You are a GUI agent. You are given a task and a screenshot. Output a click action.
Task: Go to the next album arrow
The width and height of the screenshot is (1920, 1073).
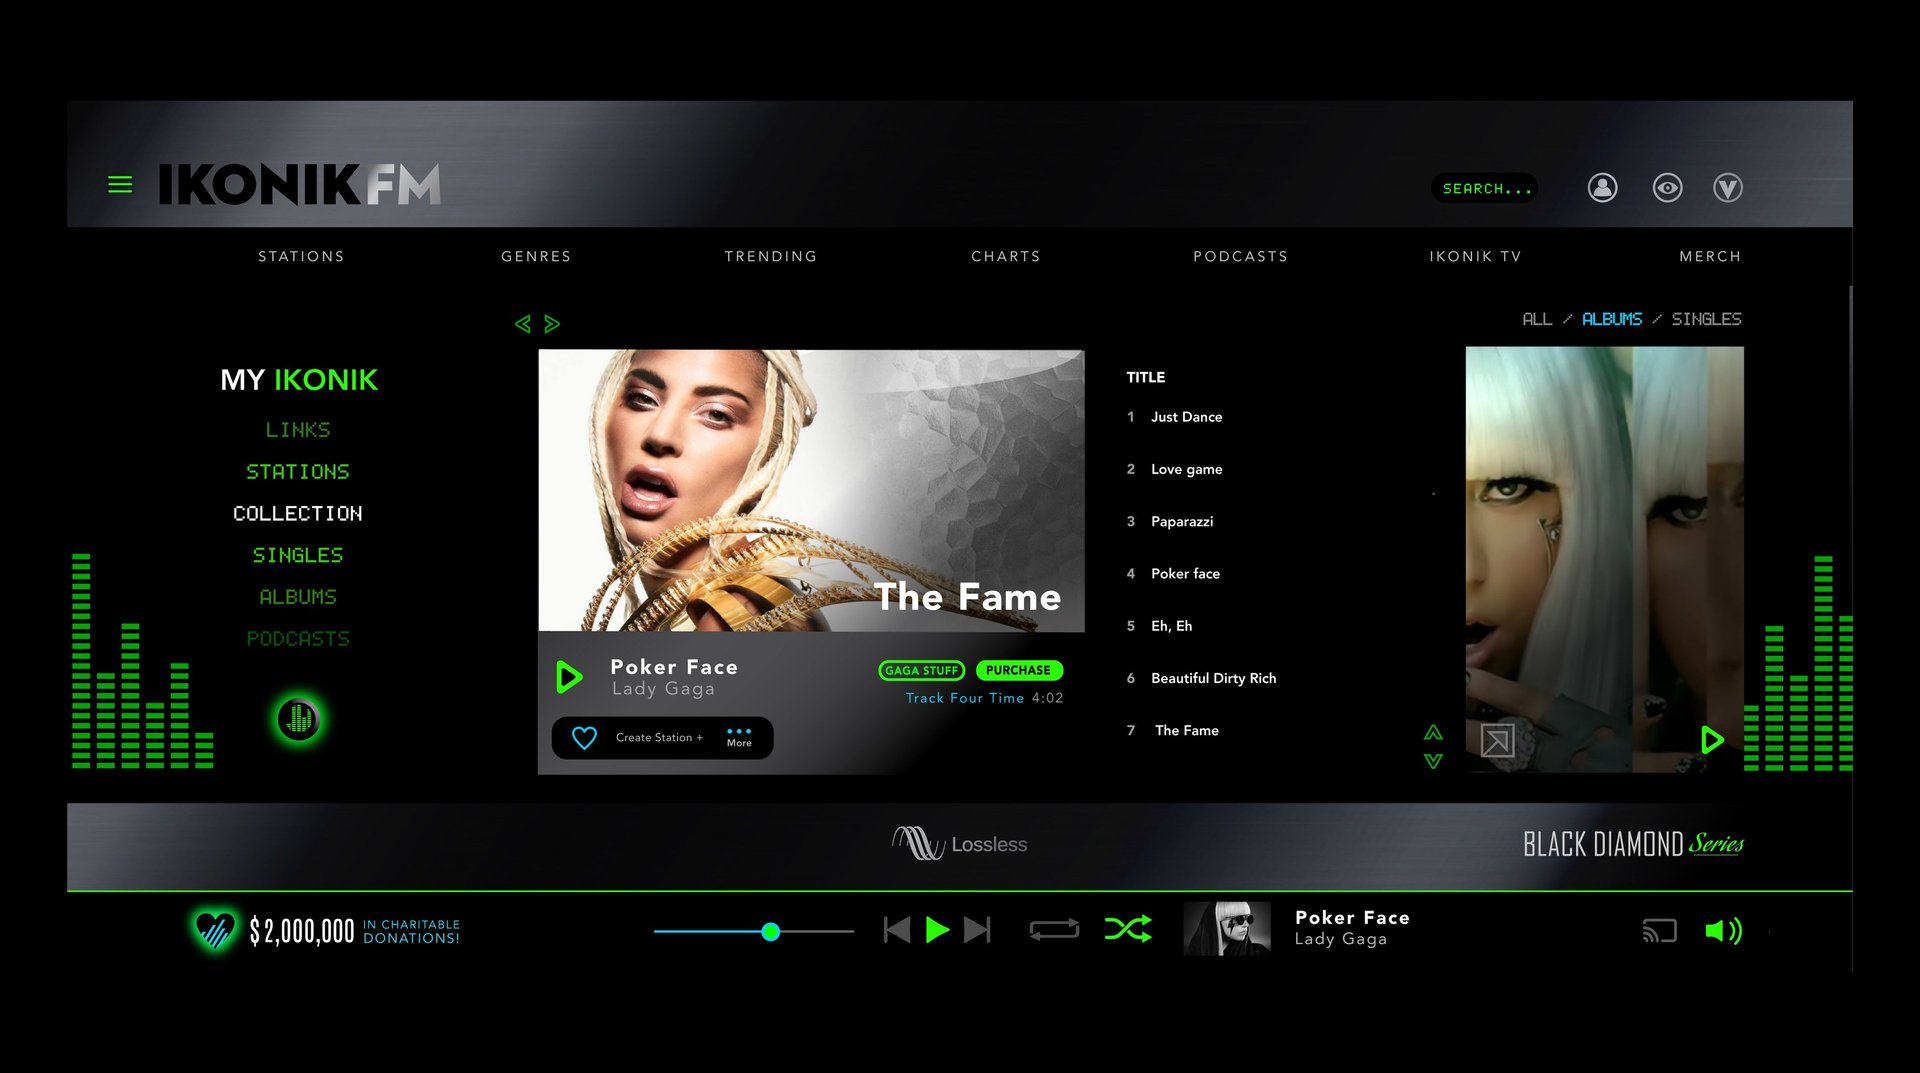coord(552,324)
